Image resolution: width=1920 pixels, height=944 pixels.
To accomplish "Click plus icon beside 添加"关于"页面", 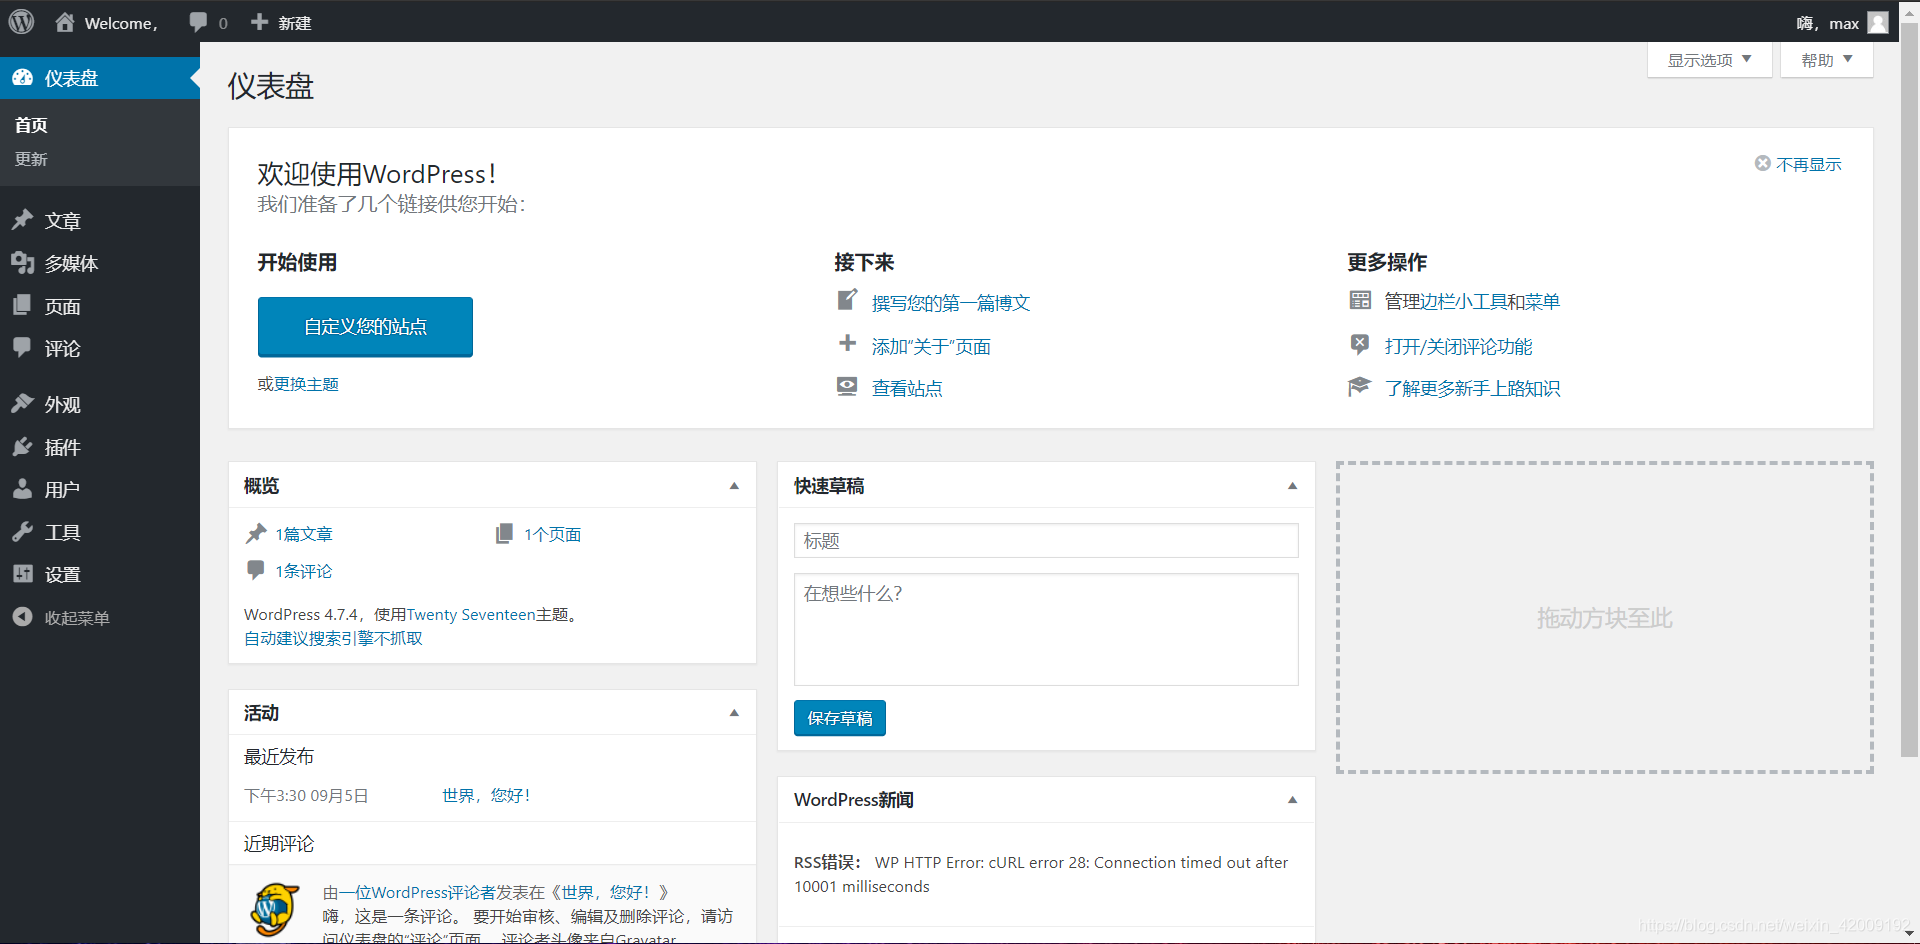I will tap(847, 343).
